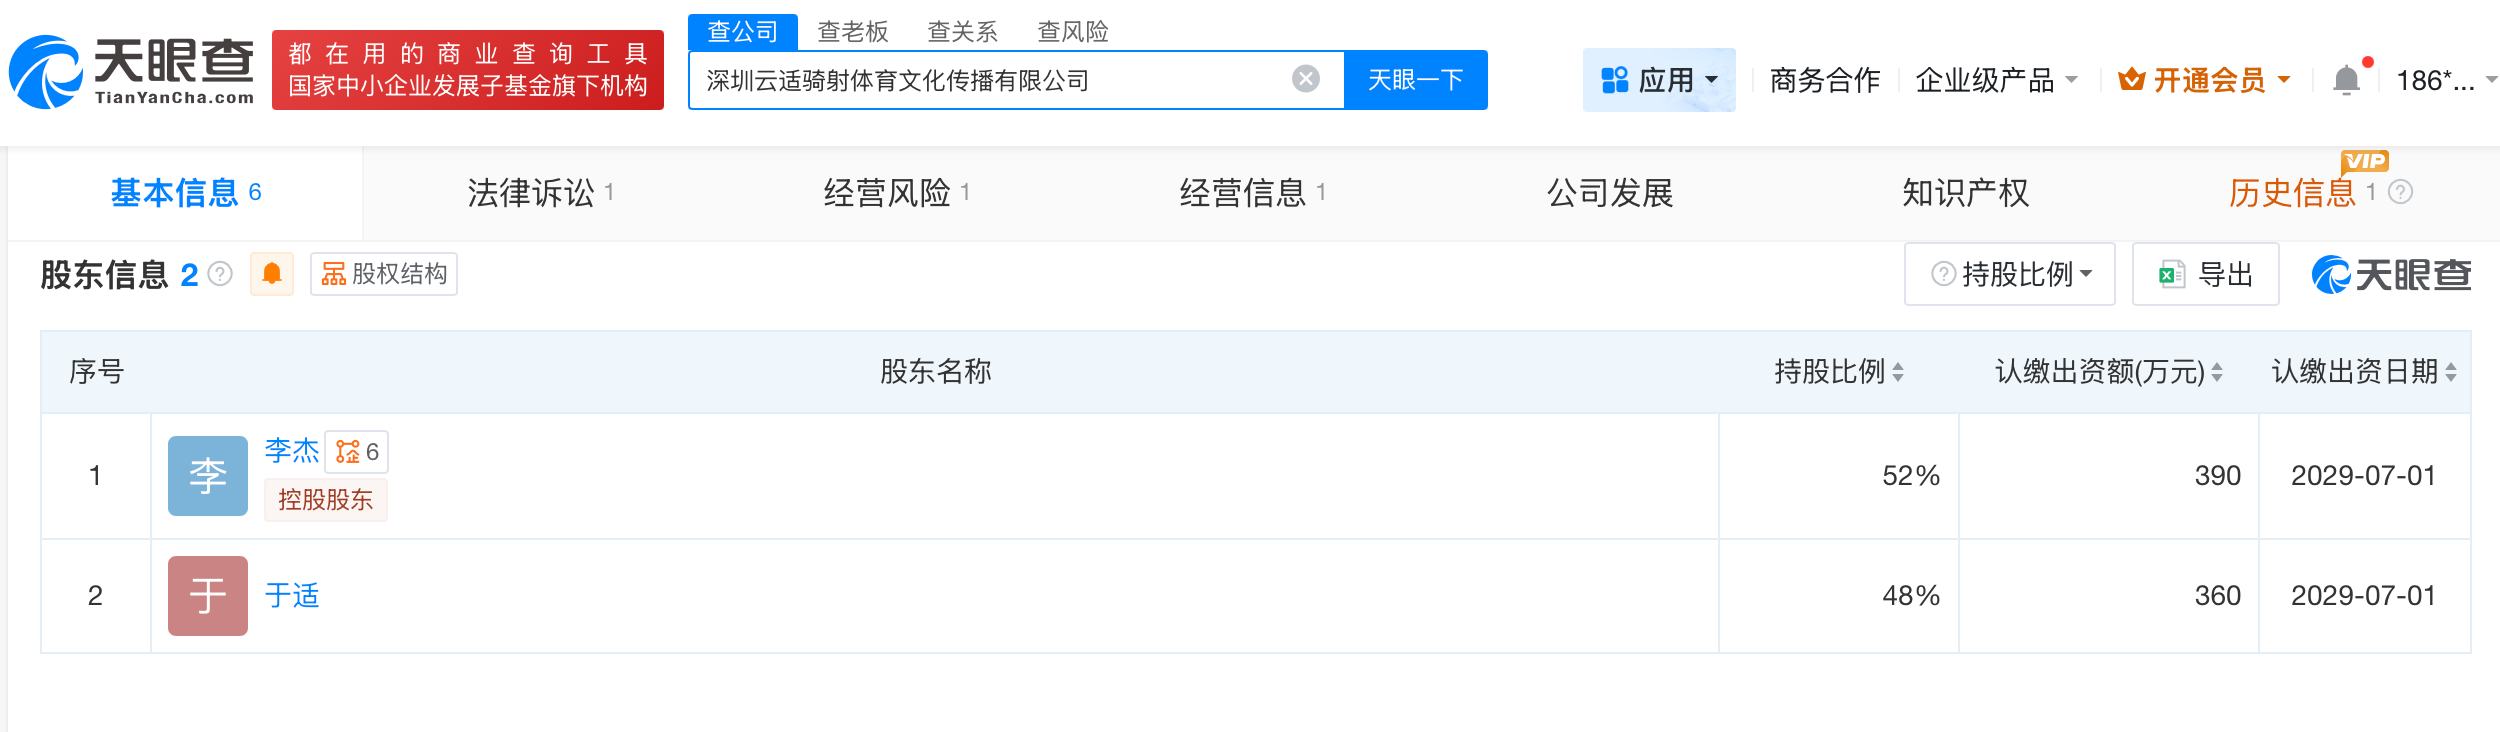Click the orange shareholder alert bell icon
2500x732 pixels.
271,274
